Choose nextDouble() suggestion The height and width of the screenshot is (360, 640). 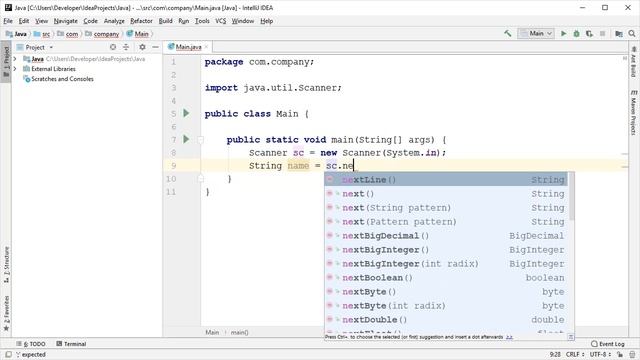click(x=446, y=320)
